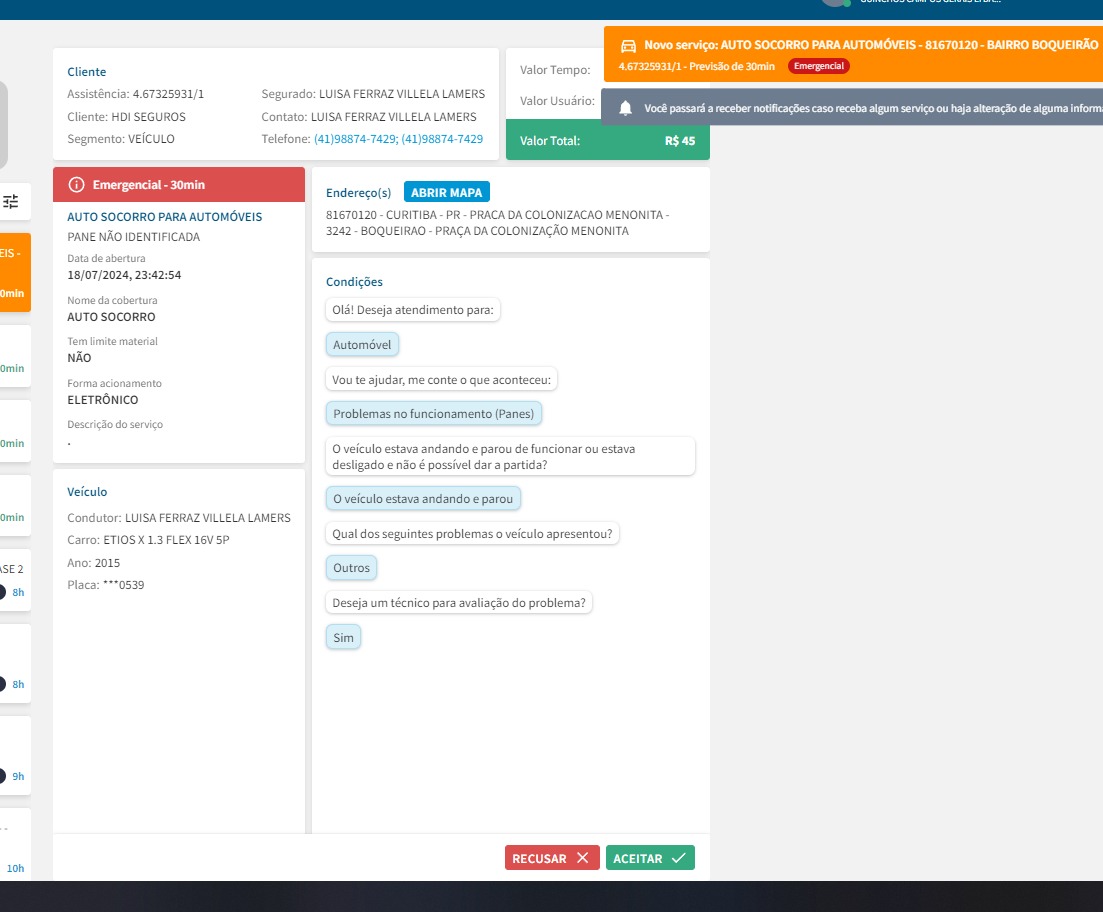The width and height of the screenshot is (1103, 912).
Task: Click the Veículo section heading
Action: 87,492
